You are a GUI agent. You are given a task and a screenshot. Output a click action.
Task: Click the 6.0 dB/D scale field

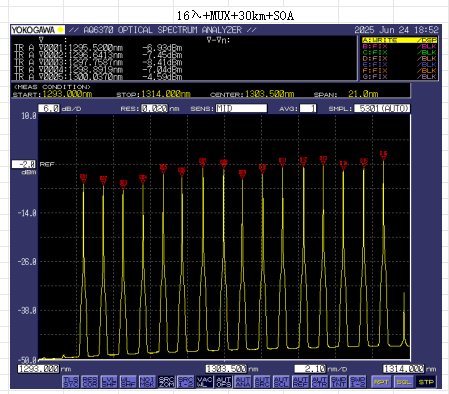coord(49,108)
